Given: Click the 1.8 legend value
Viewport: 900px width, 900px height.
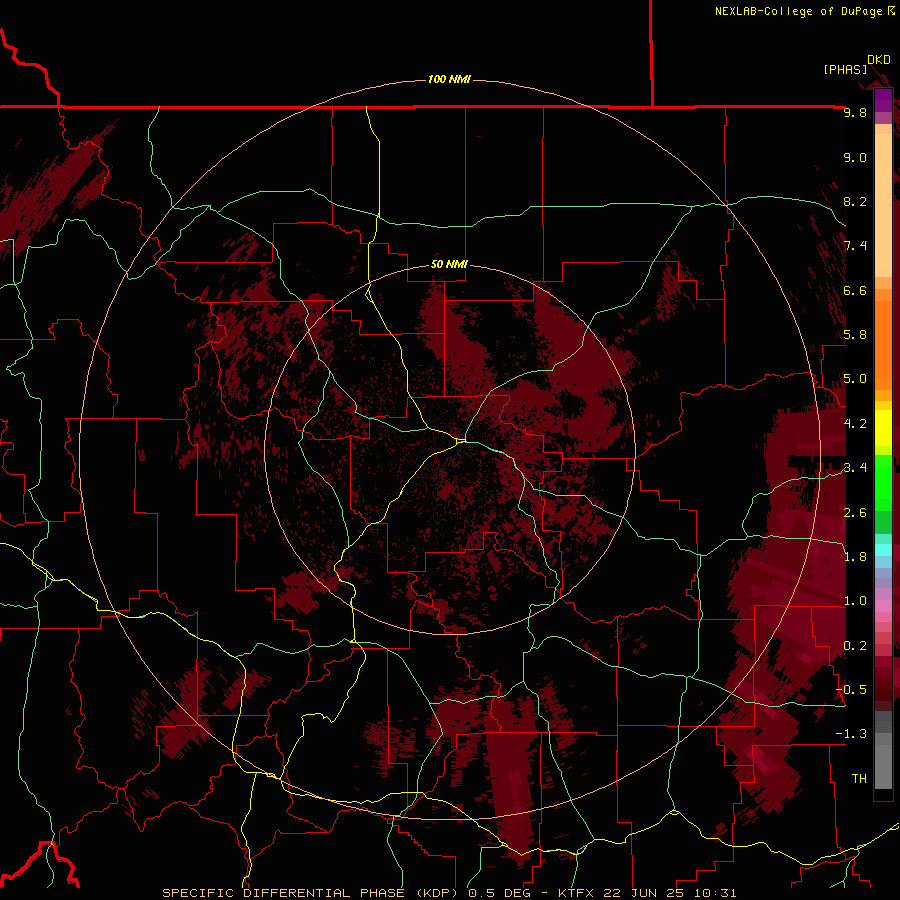Looking at the screenshot, I should tap(855, 557).
